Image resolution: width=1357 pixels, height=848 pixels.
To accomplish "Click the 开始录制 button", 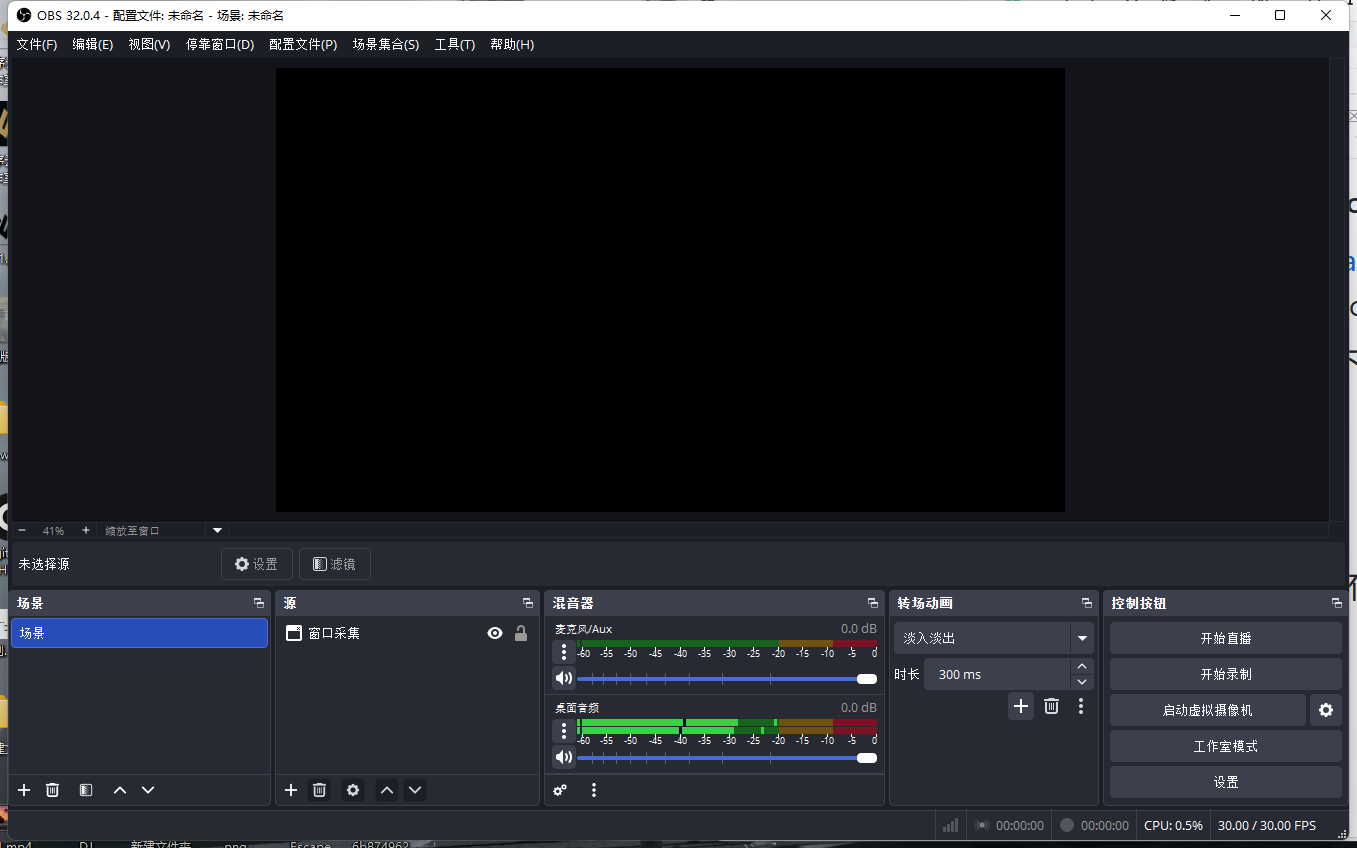I will 1225,674.
